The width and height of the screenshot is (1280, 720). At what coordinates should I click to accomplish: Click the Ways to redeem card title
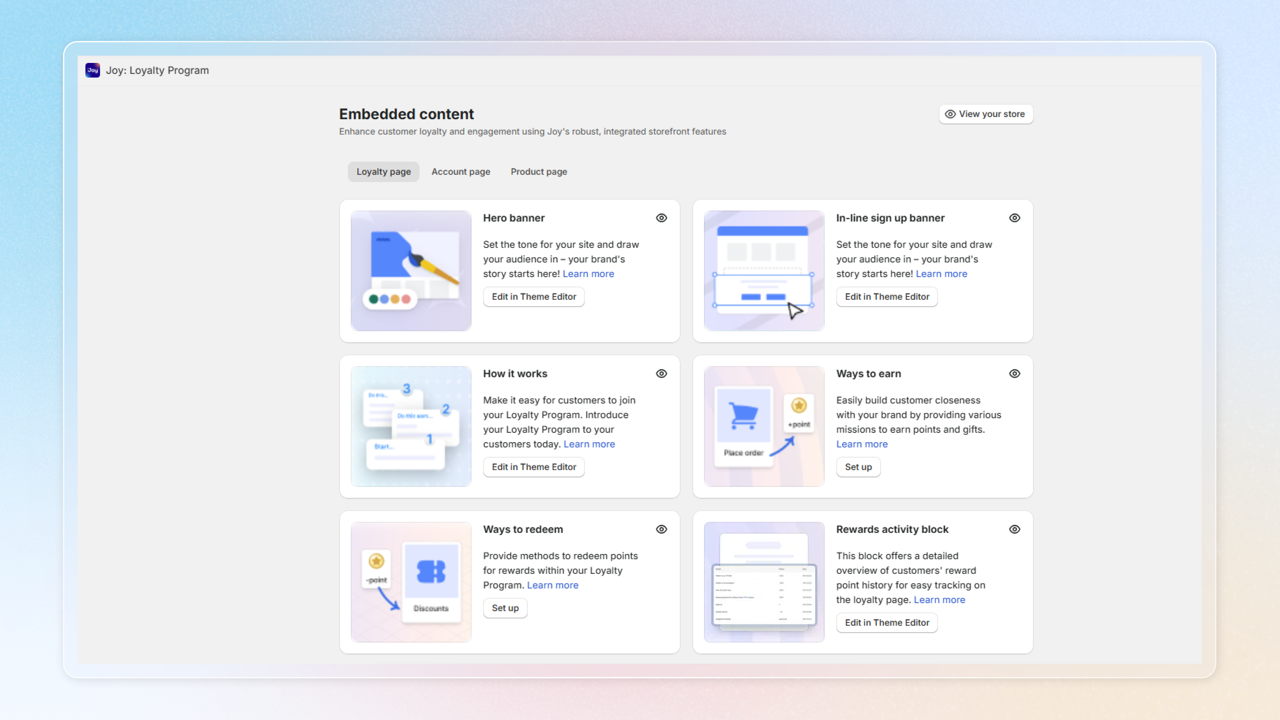[x=523, y=530]
